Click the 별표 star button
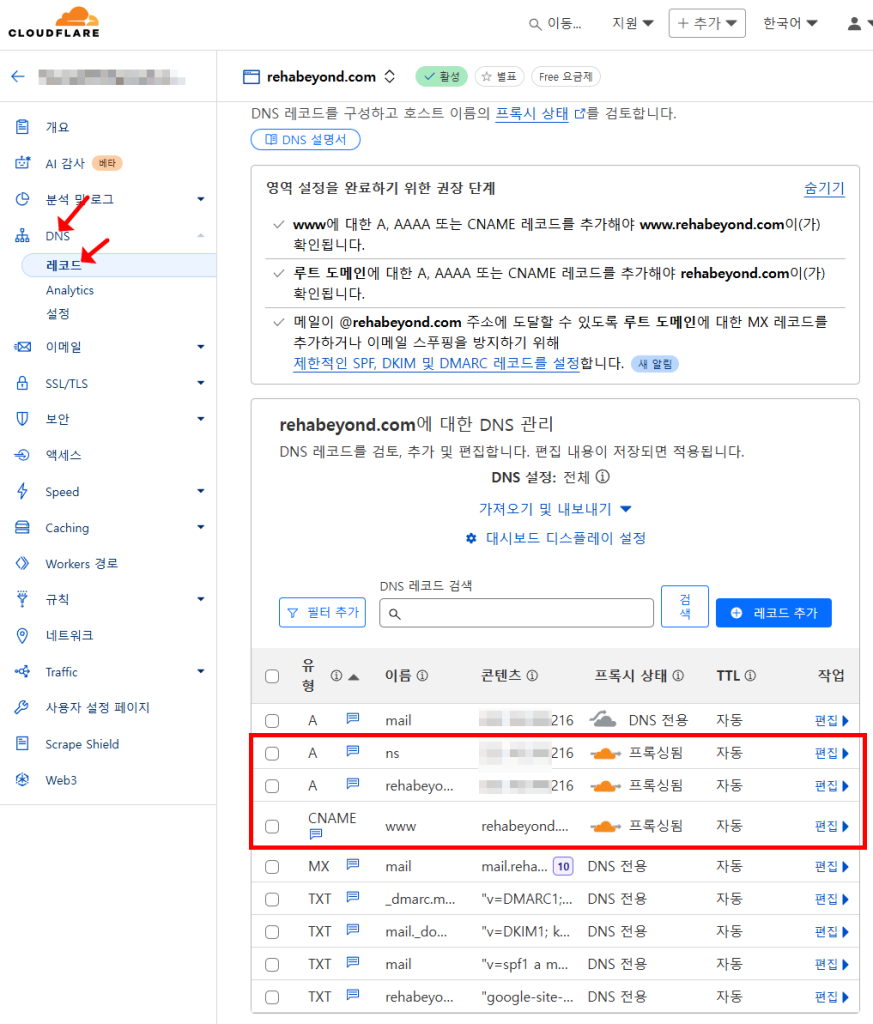Viewport: 873px width, 1024px height. point(500,77)
